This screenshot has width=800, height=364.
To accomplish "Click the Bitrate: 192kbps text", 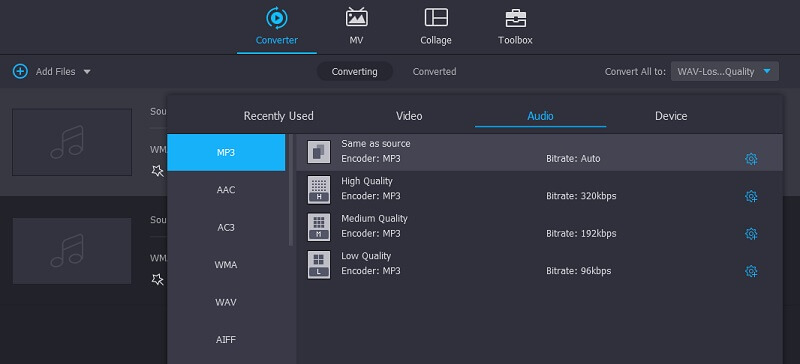I will tap(581, 233).
